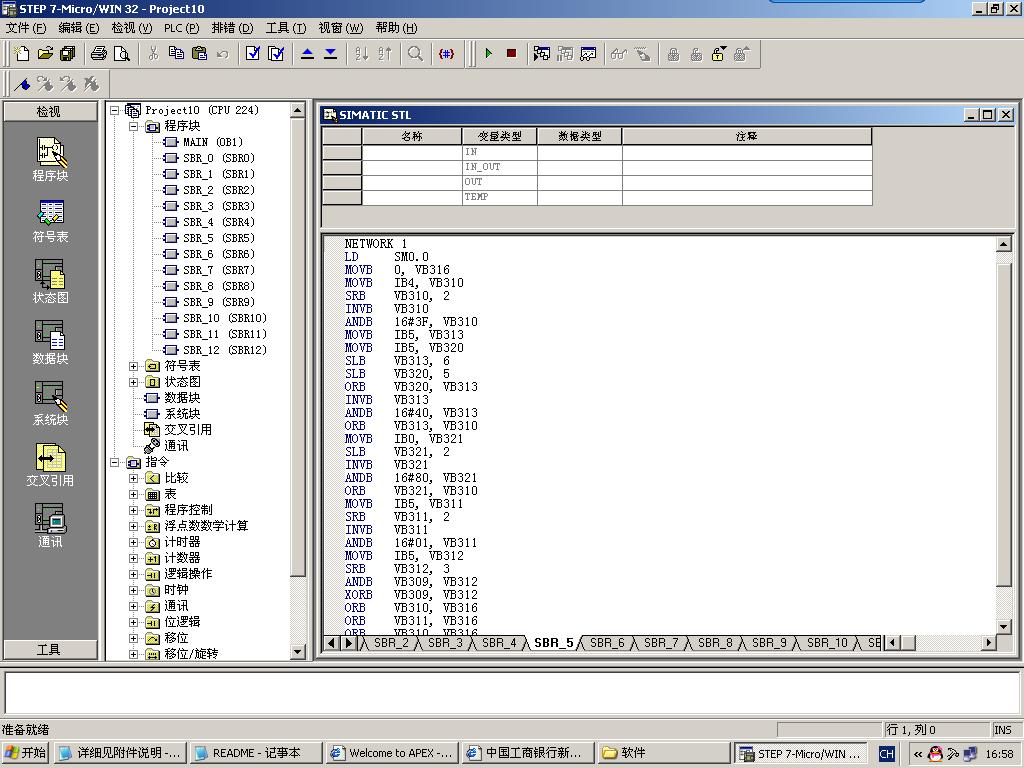This screenshot has width=1024, height=768.
Task: Select SBR_7 (SBR7) in project tree
Action: coord(219,270)
